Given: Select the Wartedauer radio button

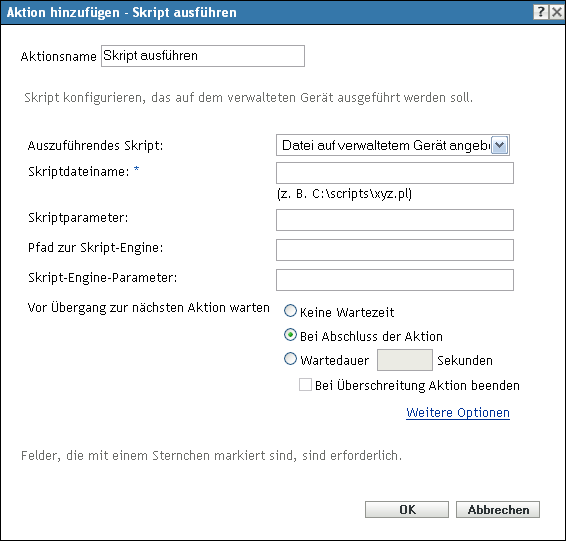Looking at the screenshot, I should click(290, 359).
